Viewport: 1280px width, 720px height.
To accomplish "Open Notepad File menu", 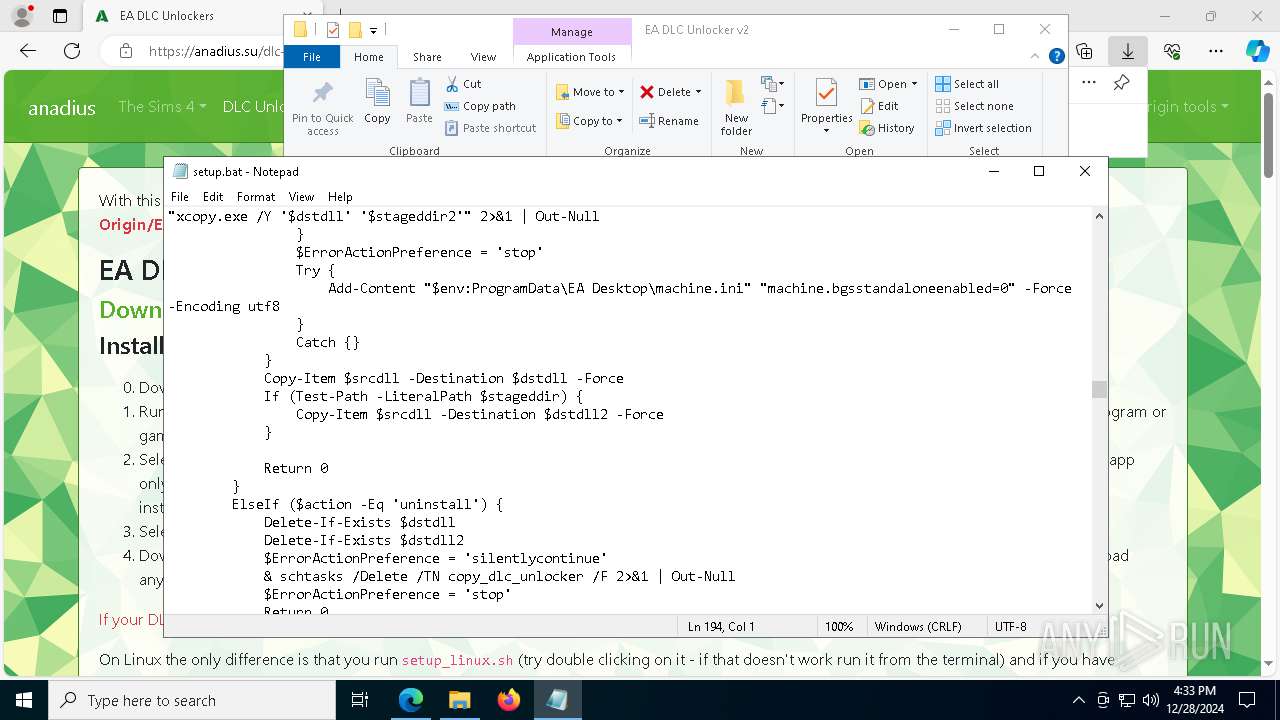I will point(180,197).
